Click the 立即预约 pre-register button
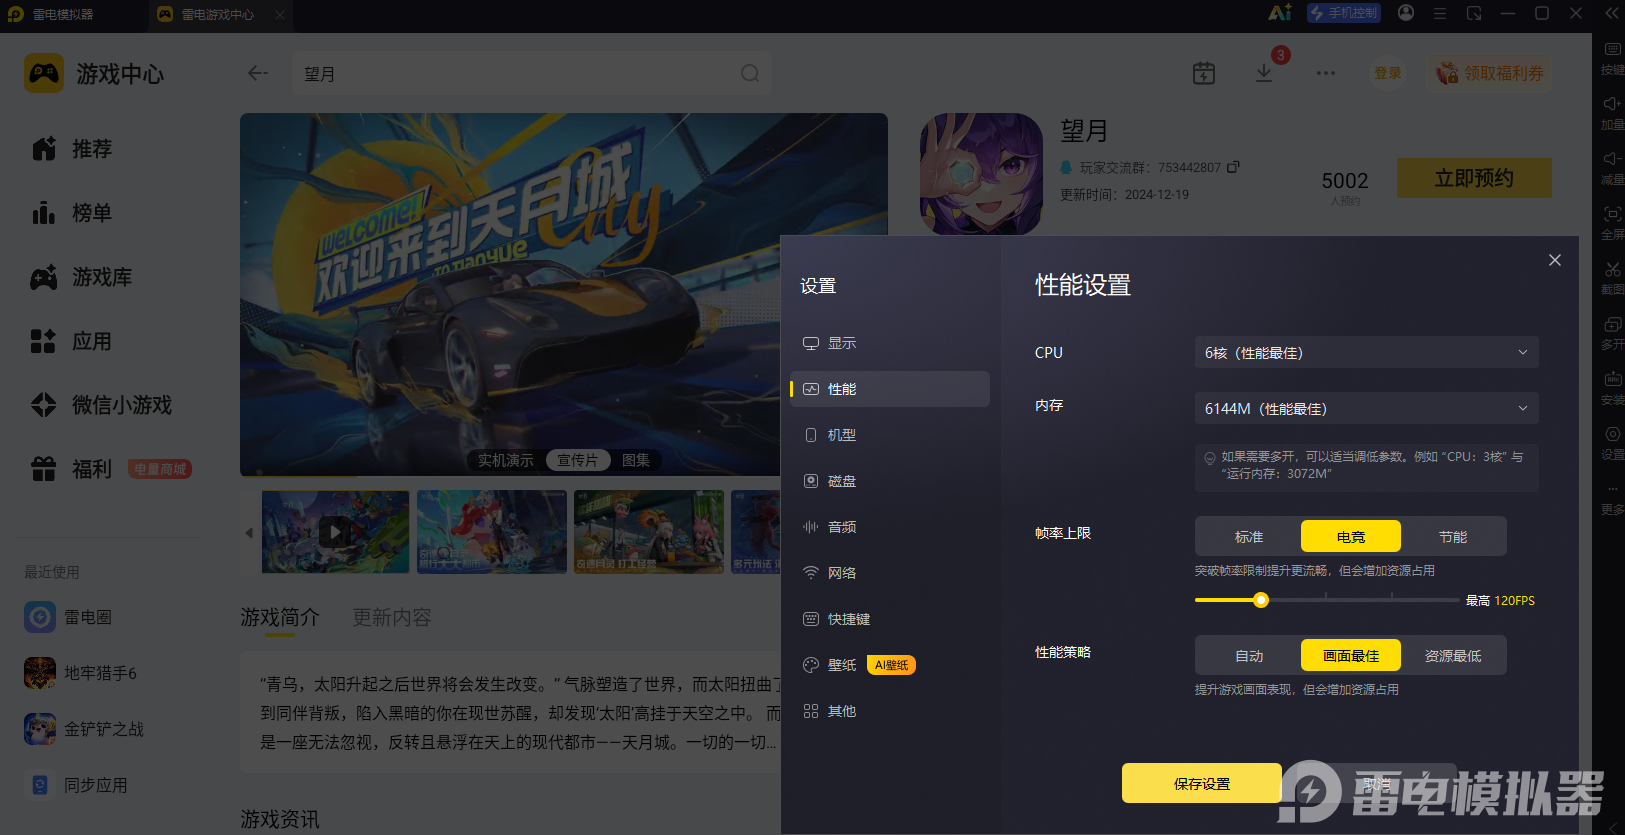1625x835 pixels. (x=1474, y=178)
